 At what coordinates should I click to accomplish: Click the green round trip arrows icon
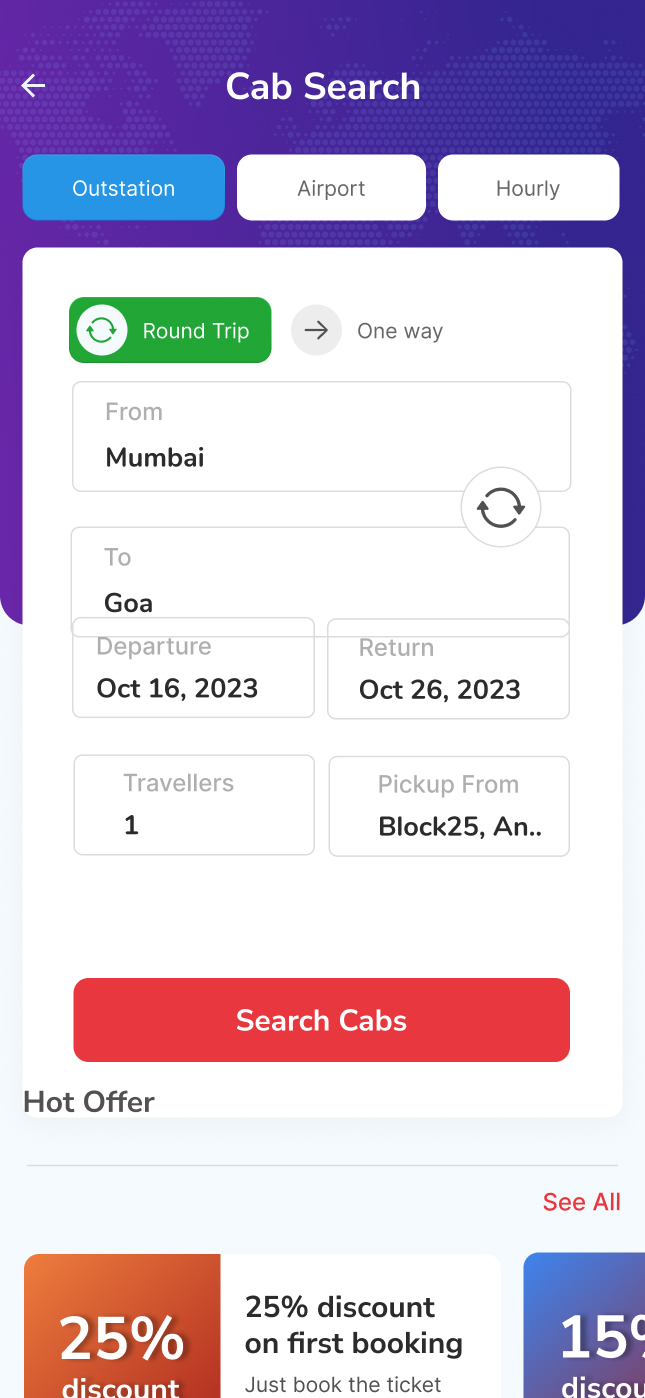101,331
